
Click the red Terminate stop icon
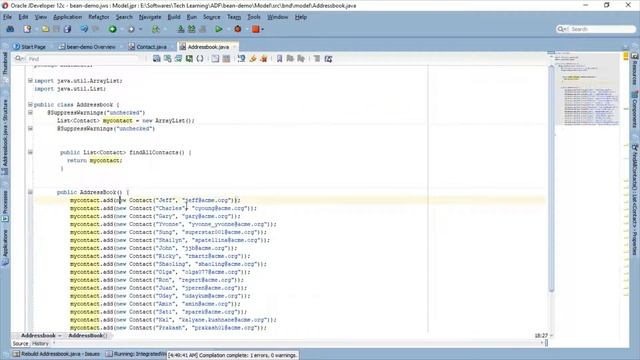(x=256, y=29)
